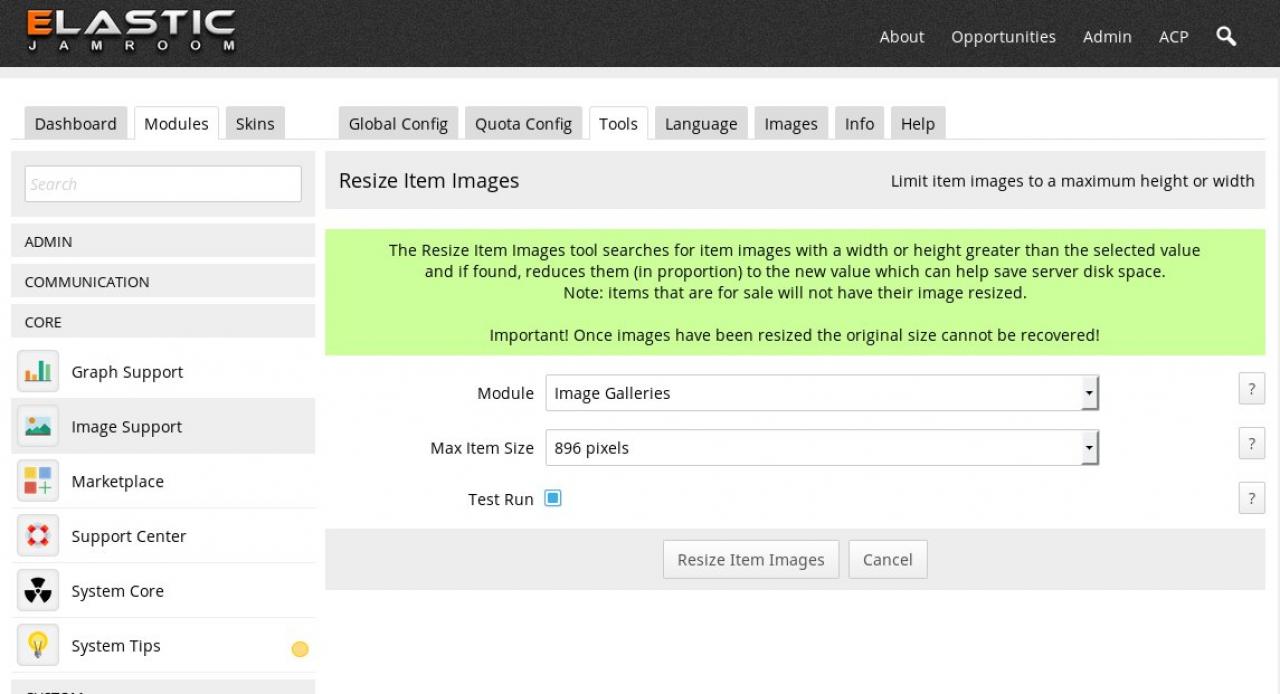Click the Cancel button
This screenshot has width=1280, height=694.
click(x=888, y=559)
